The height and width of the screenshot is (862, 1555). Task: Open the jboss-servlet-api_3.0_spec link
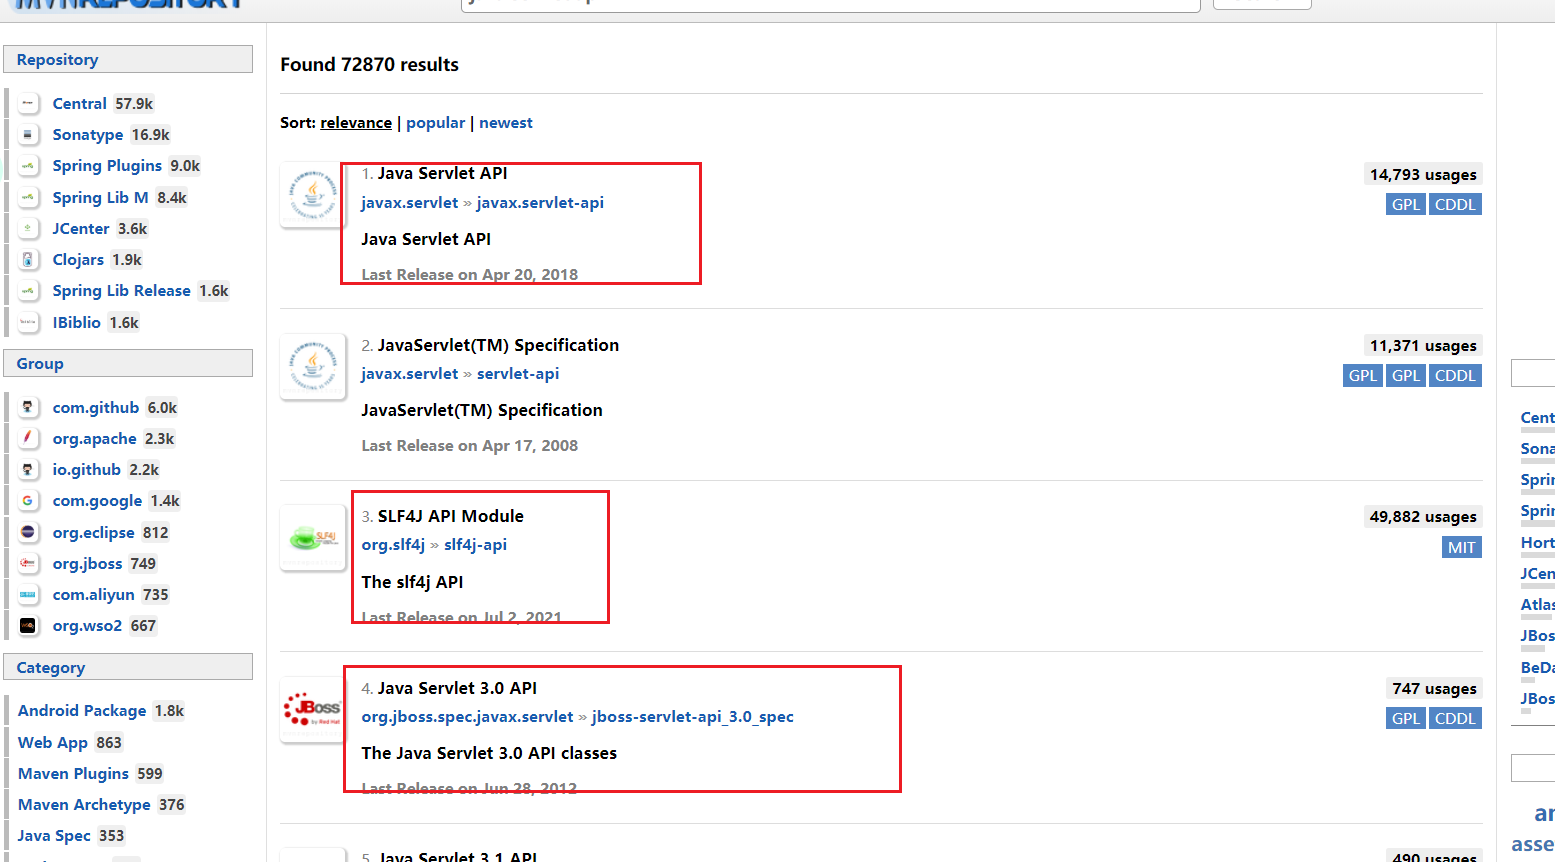692,717
